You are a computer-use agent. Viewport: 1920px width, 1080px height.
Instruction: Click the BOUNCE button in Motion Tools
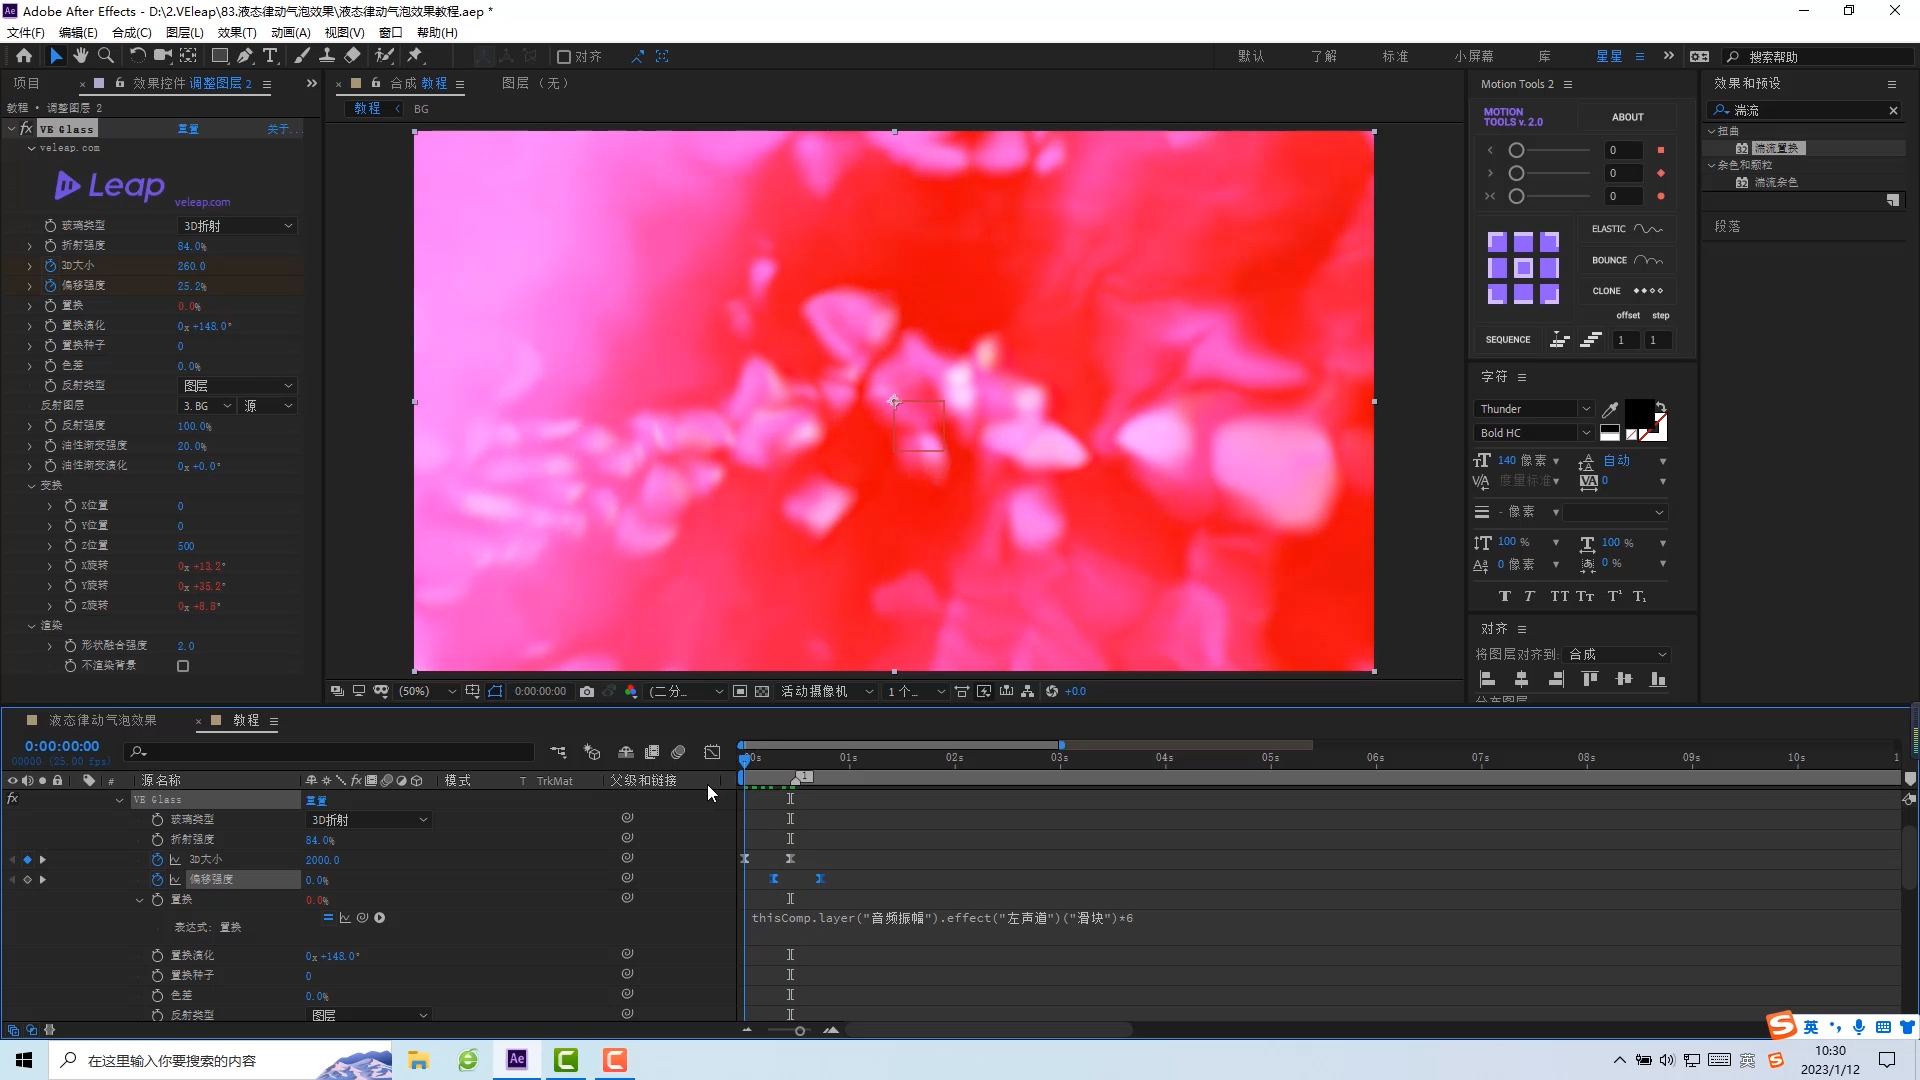(1626, 260)
